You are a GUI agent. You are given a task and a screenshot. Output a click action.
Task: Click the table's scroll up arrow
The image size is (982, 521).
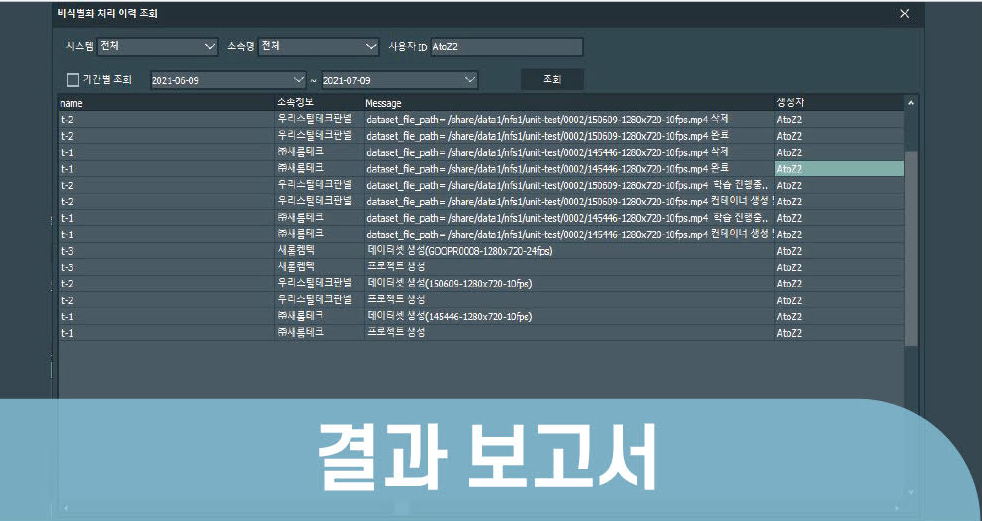[911, 103]
